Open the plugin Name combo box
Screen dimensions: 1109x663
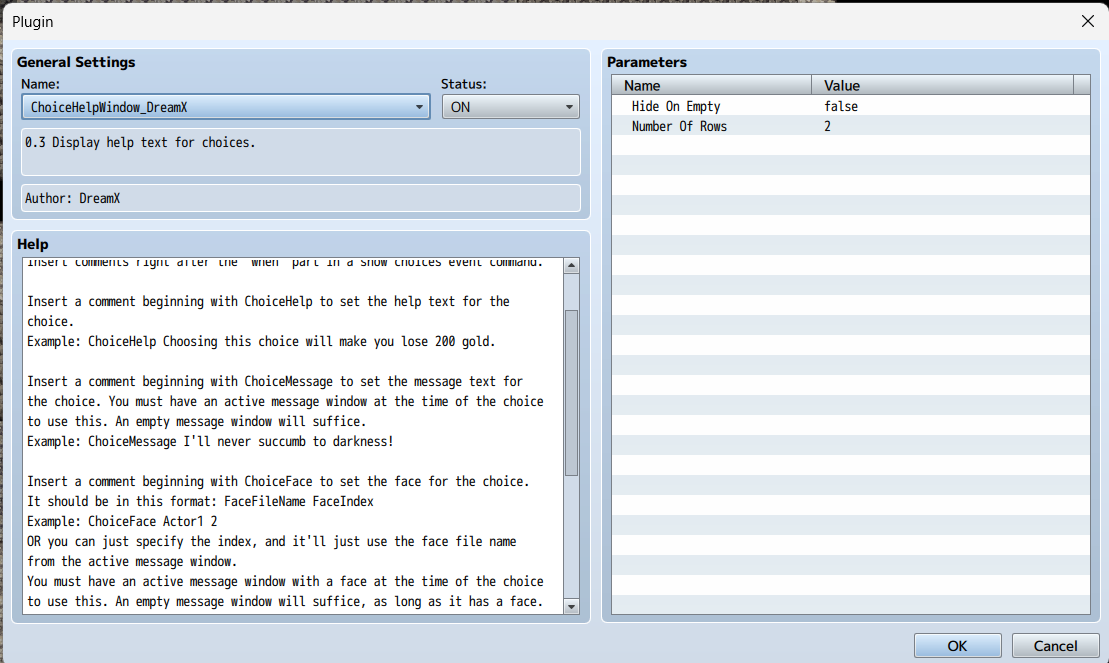click(x=225, y=107)
